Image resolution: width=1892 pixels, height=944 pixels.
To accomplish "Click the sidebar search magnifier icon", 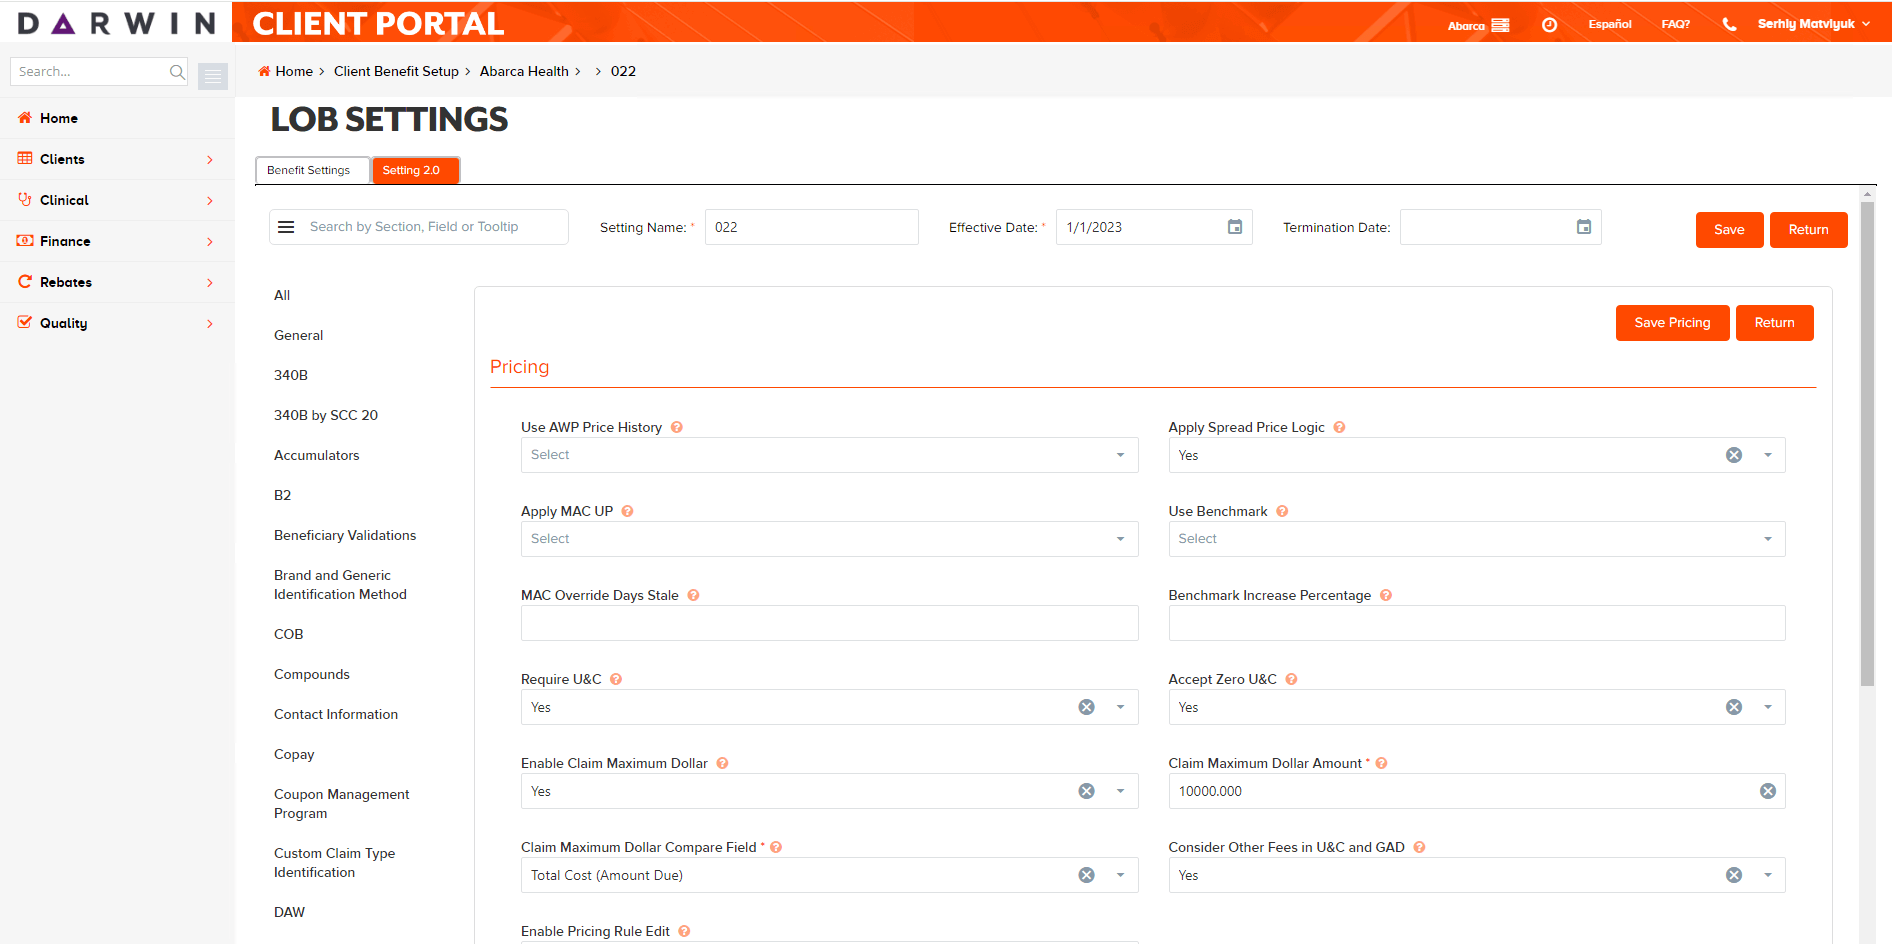I will [177, 71].
